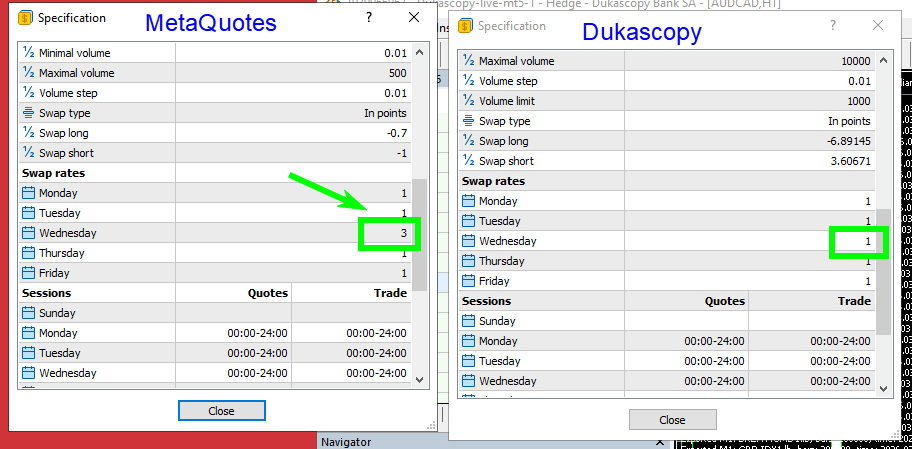The width and height of the screenshot is (912, 449).
Task: Select the Wednesday swap rate value 3
Action: point(390,233)
